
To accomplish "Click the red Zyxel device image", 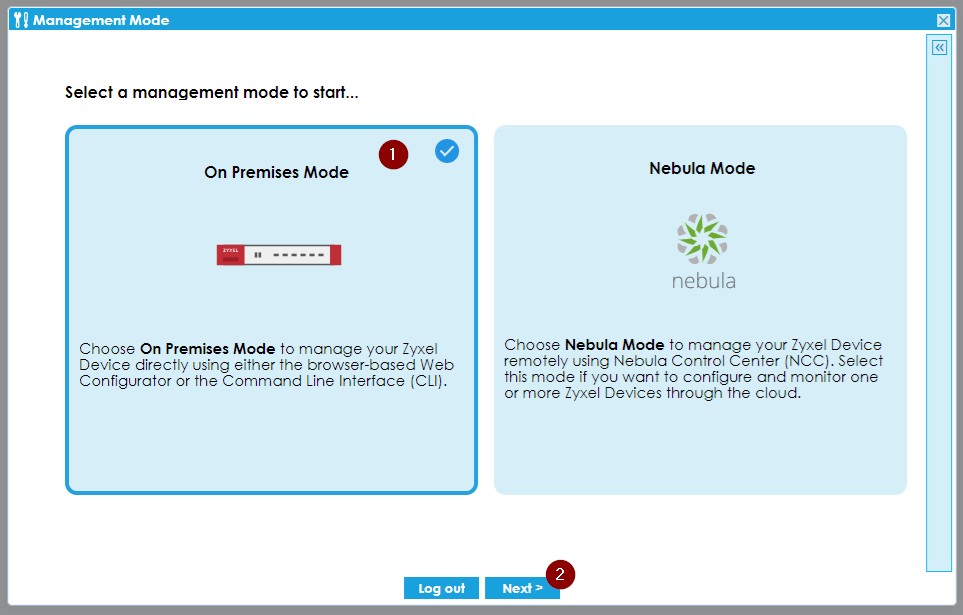I will tap(279, 254).
